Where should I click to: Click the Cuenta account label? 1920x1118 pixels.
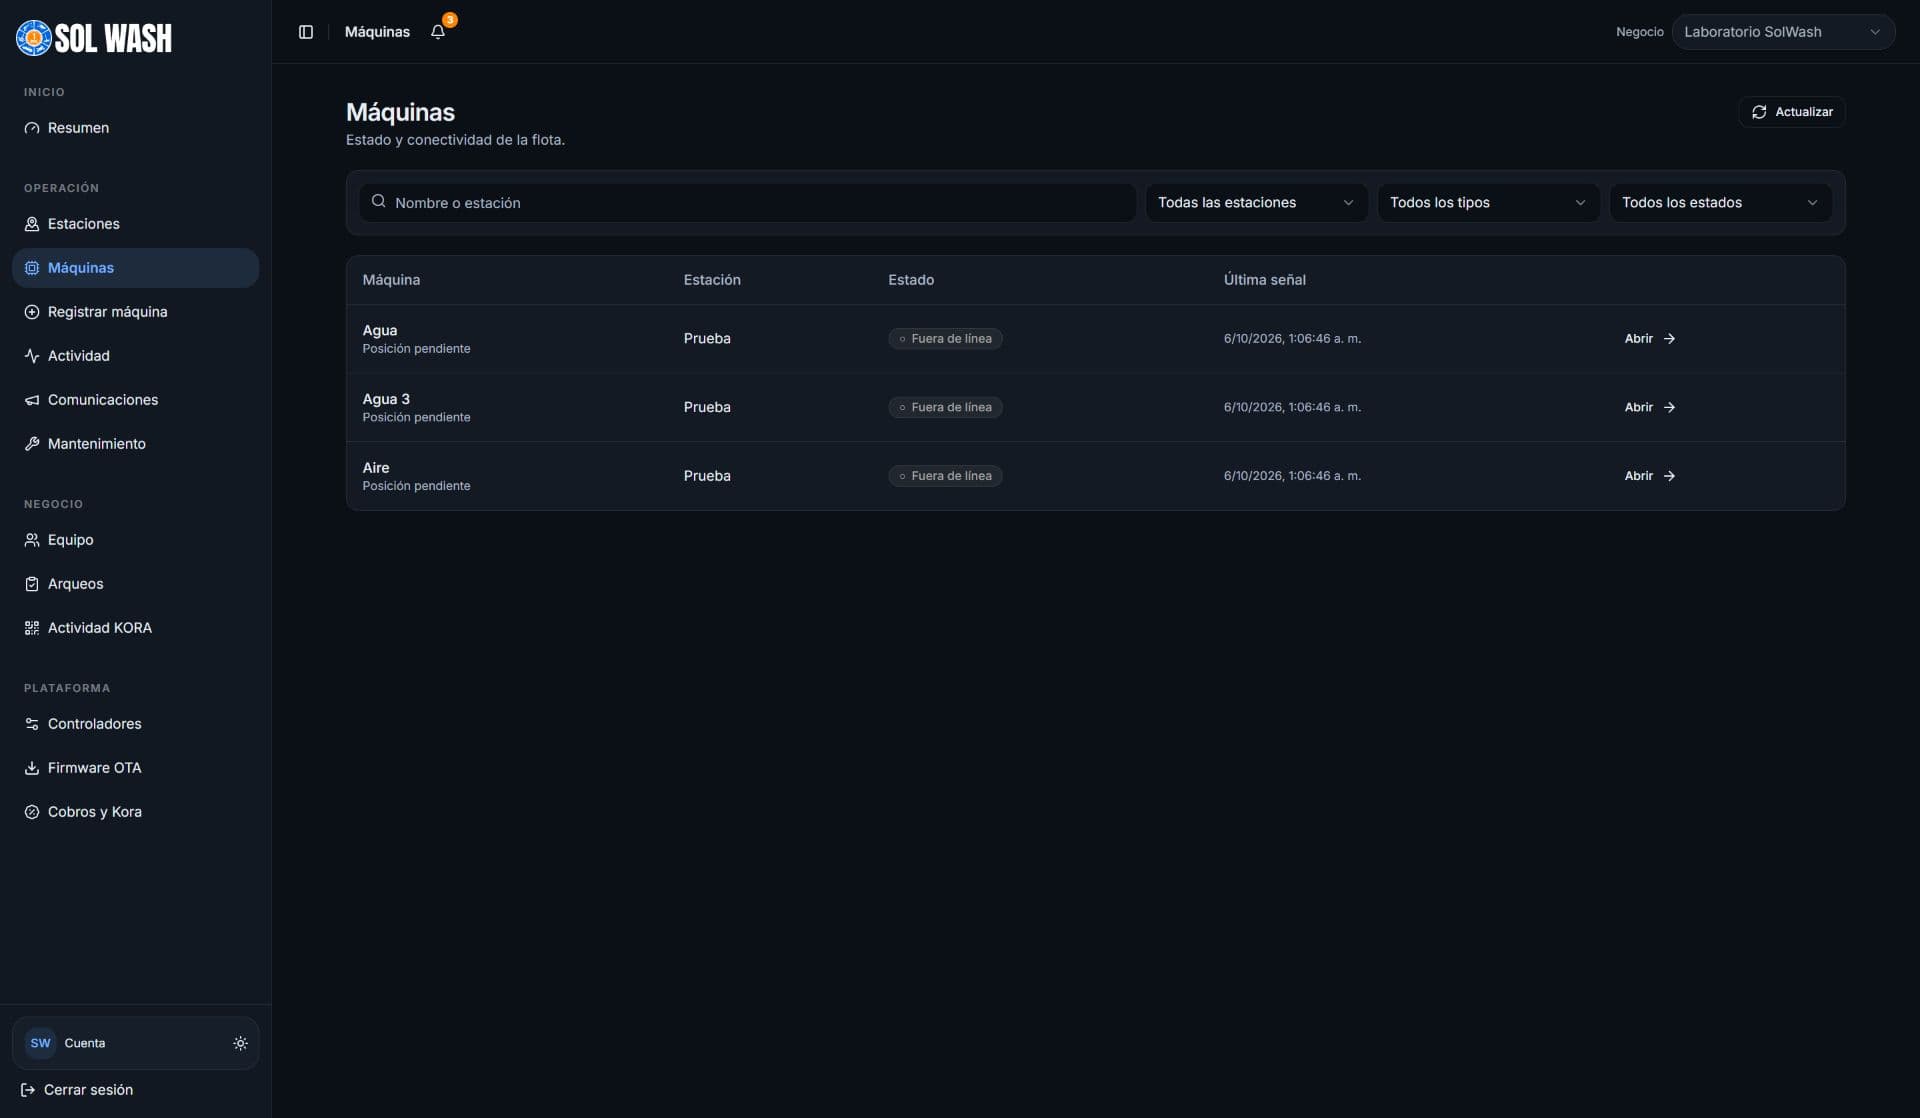pyautogui.click(x=85, y=1043)
